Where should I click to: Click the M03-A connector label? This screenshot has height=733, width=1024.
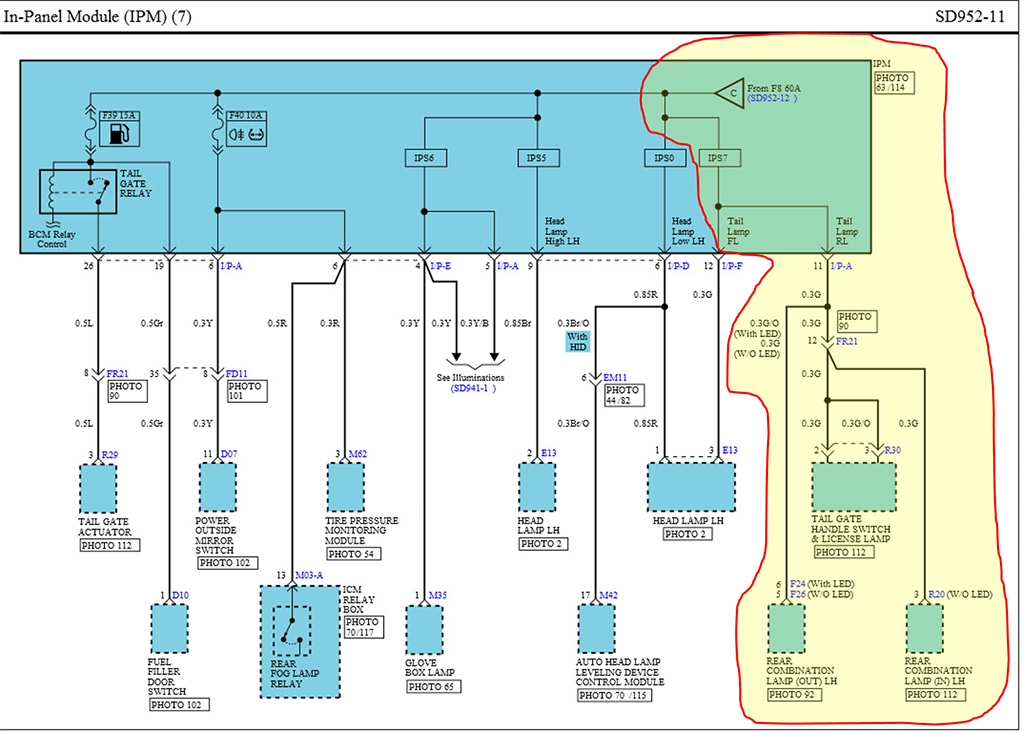pos(310,575)
